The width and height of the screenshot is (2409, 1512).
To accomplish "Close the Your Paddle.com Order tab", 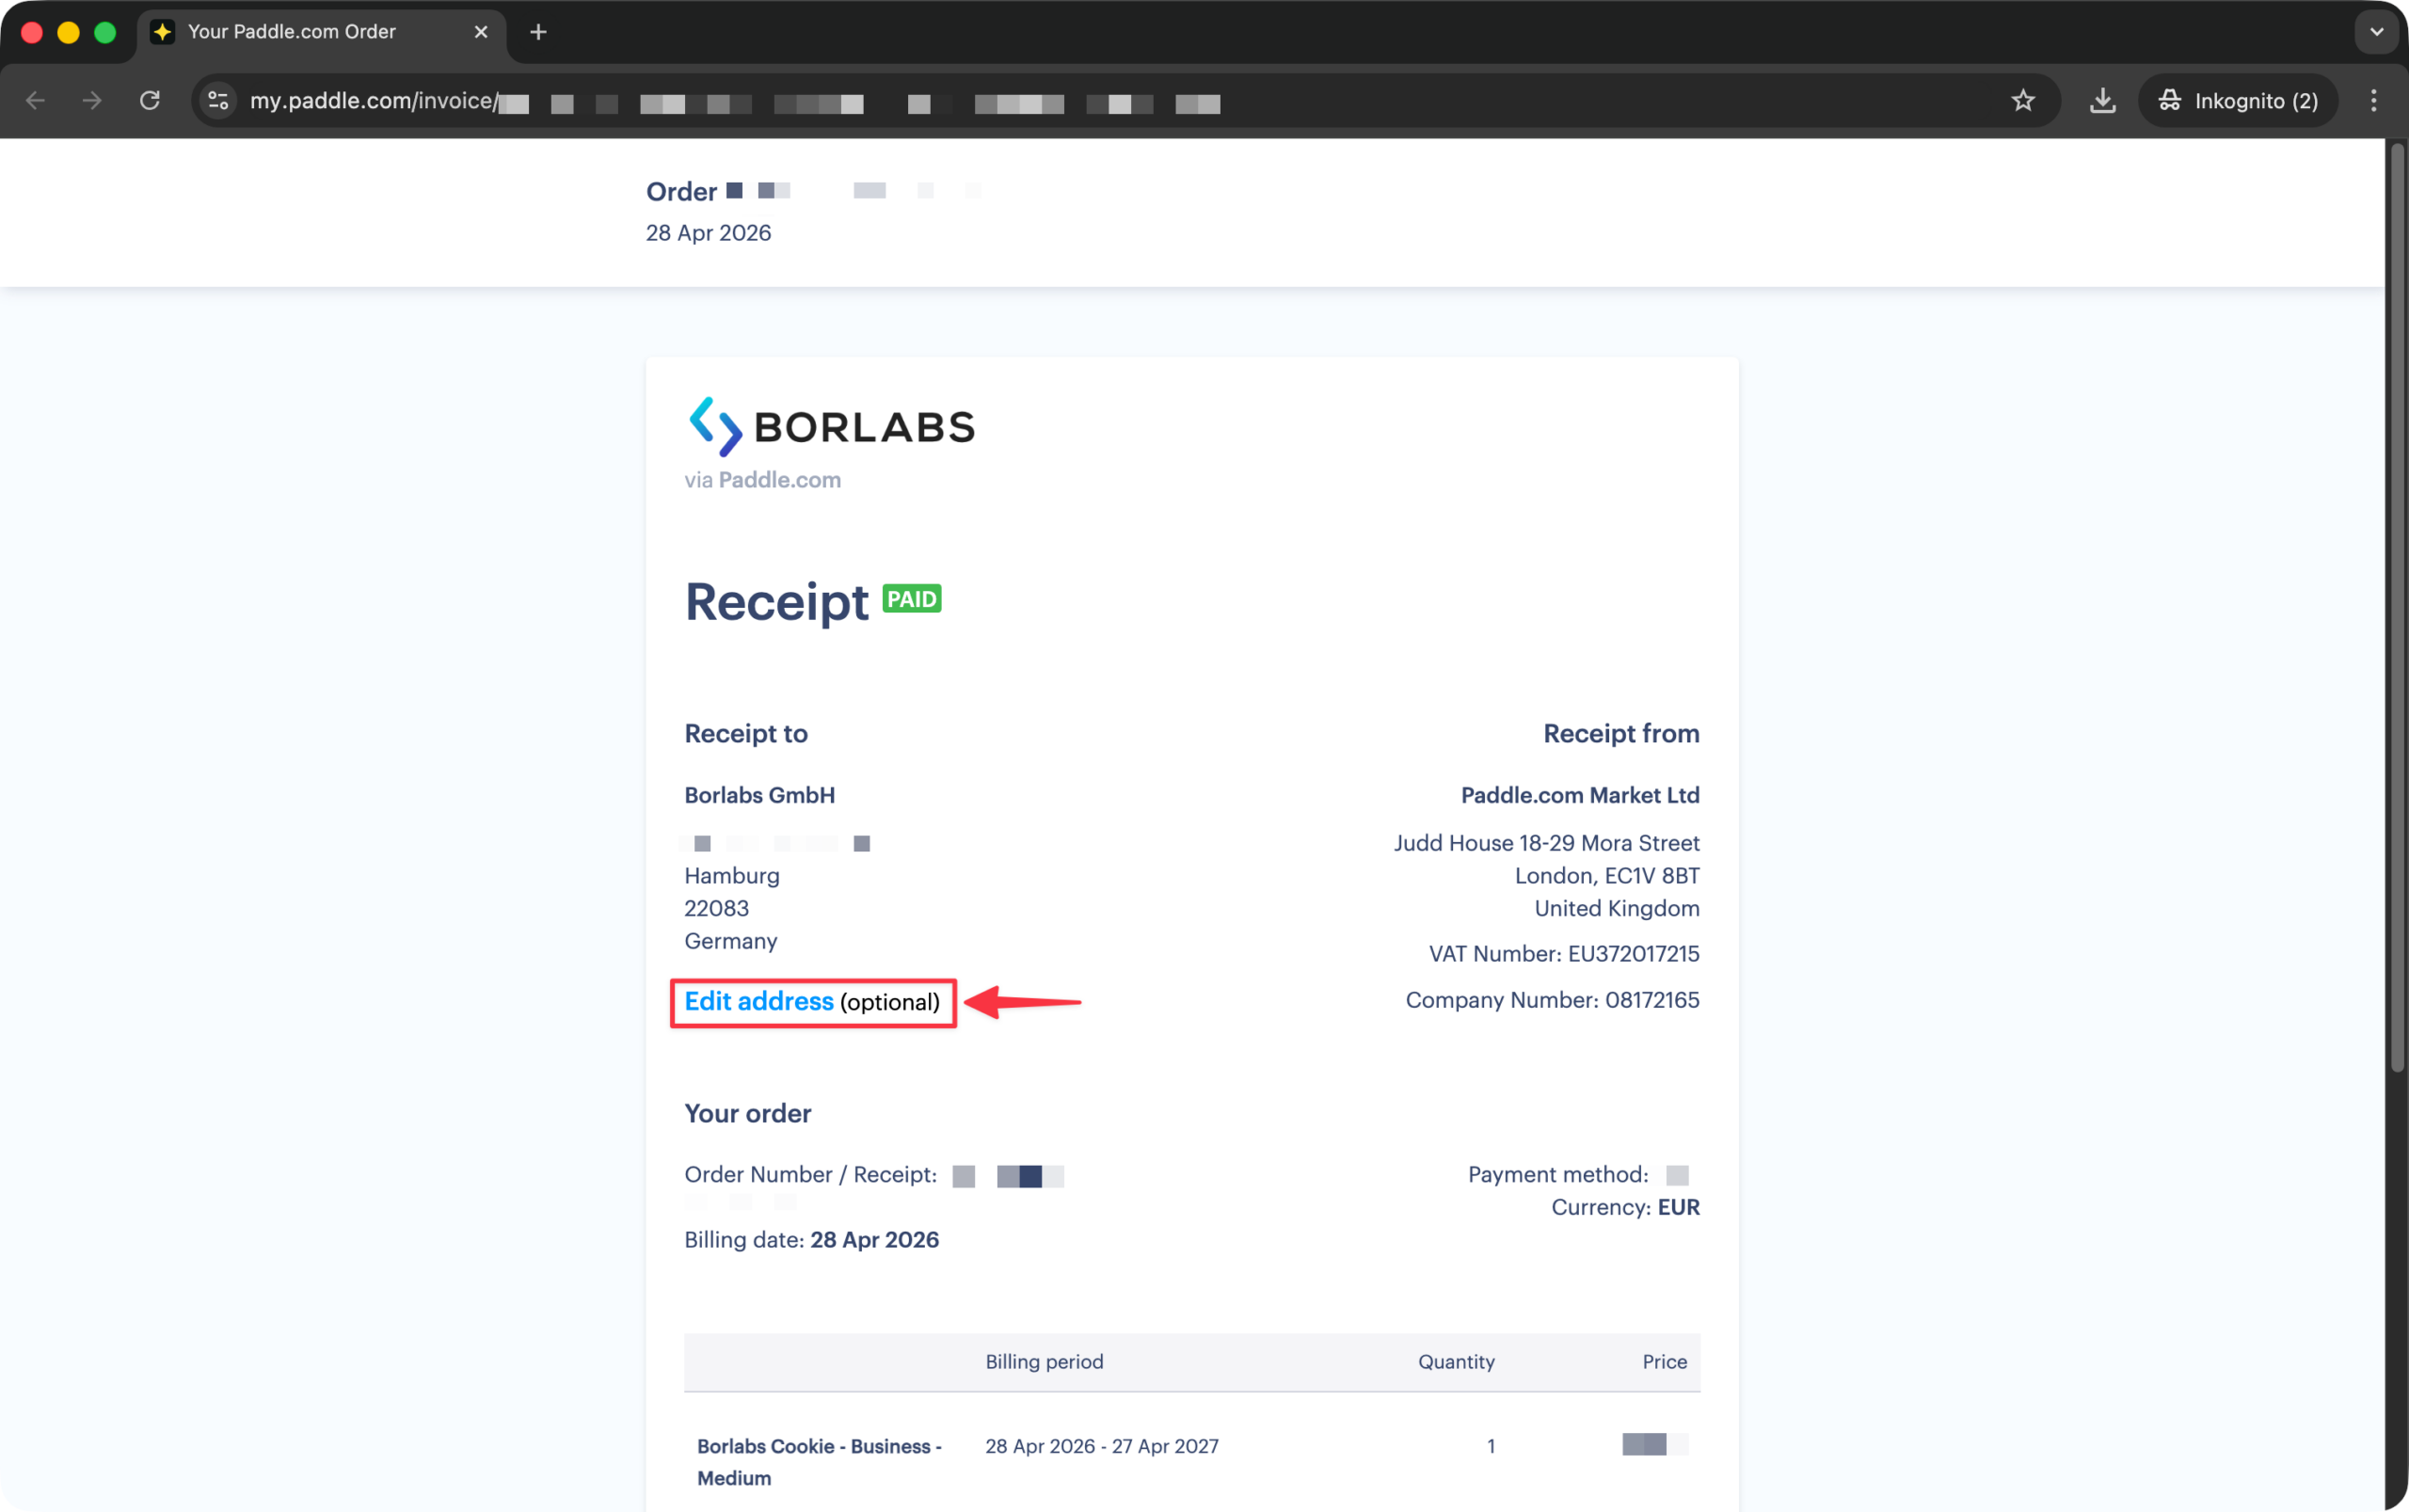I will 481,32.
